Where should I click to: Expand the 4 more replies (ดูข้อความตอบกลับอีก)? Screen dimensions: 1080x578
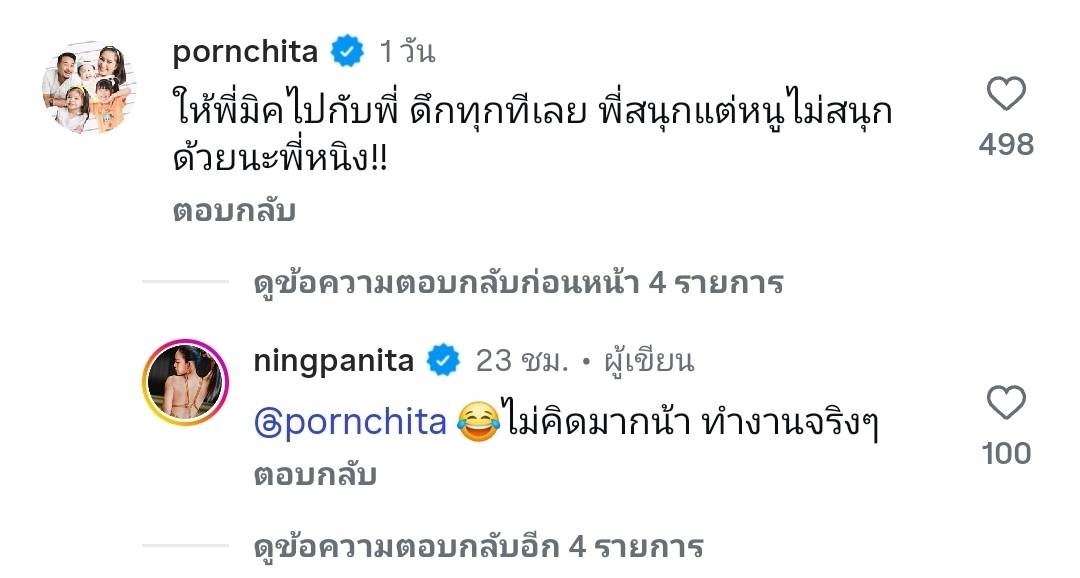click(x=479, y=547)
